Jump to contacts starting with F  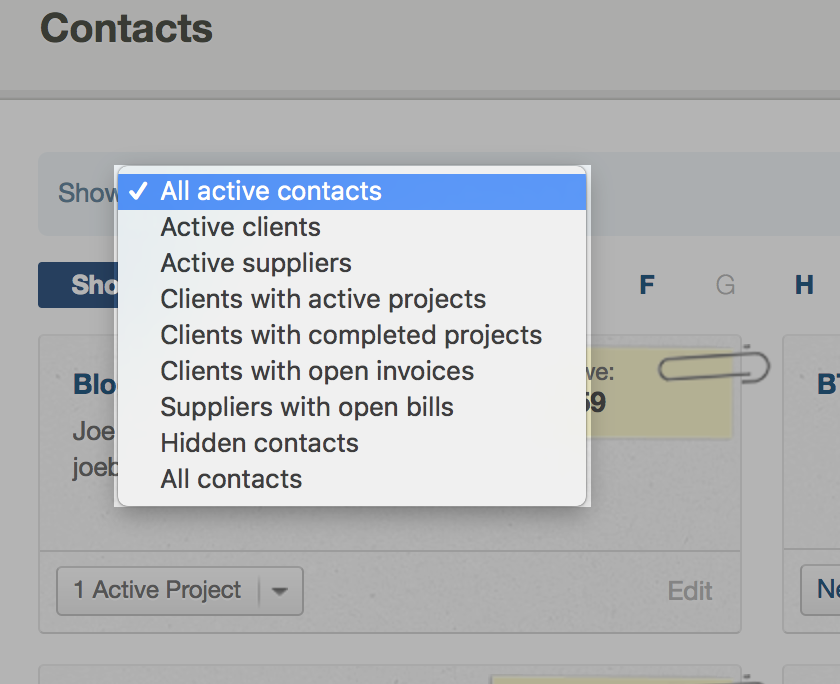pyautogui.click(x=646, y=285)
